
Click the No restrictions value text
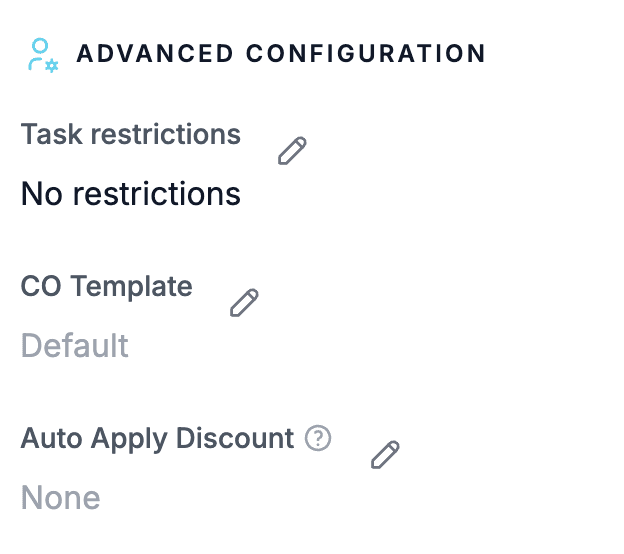pos(131,193)
